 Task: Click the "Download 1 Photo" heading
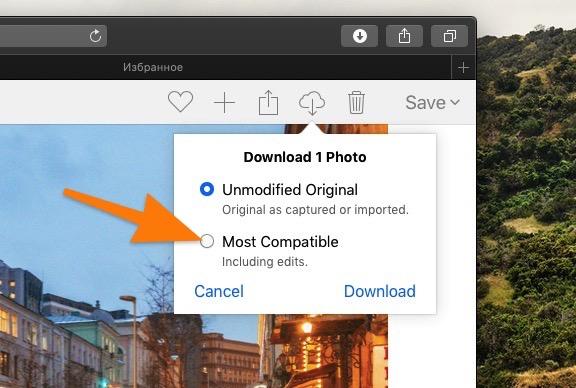(305, 157)
